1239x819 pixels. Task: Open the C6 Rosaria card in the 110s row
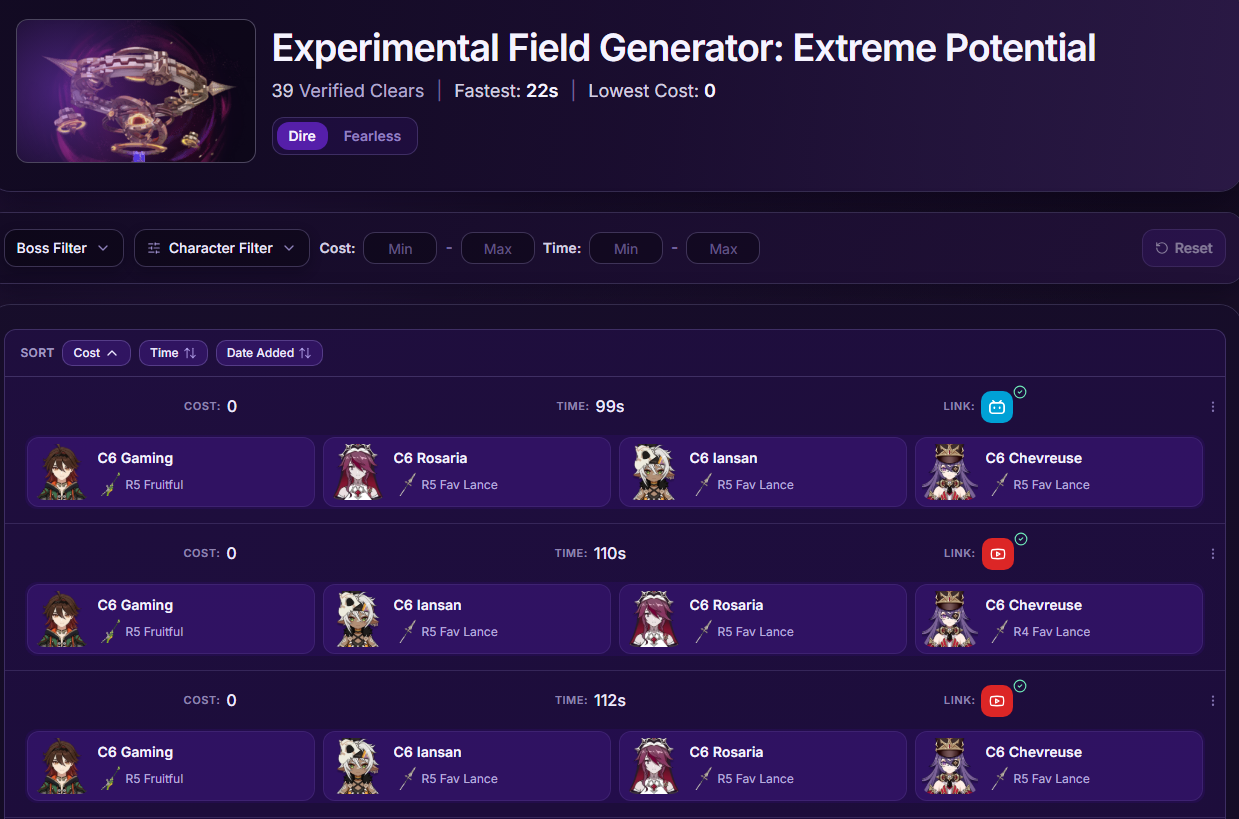coord(763,619)
